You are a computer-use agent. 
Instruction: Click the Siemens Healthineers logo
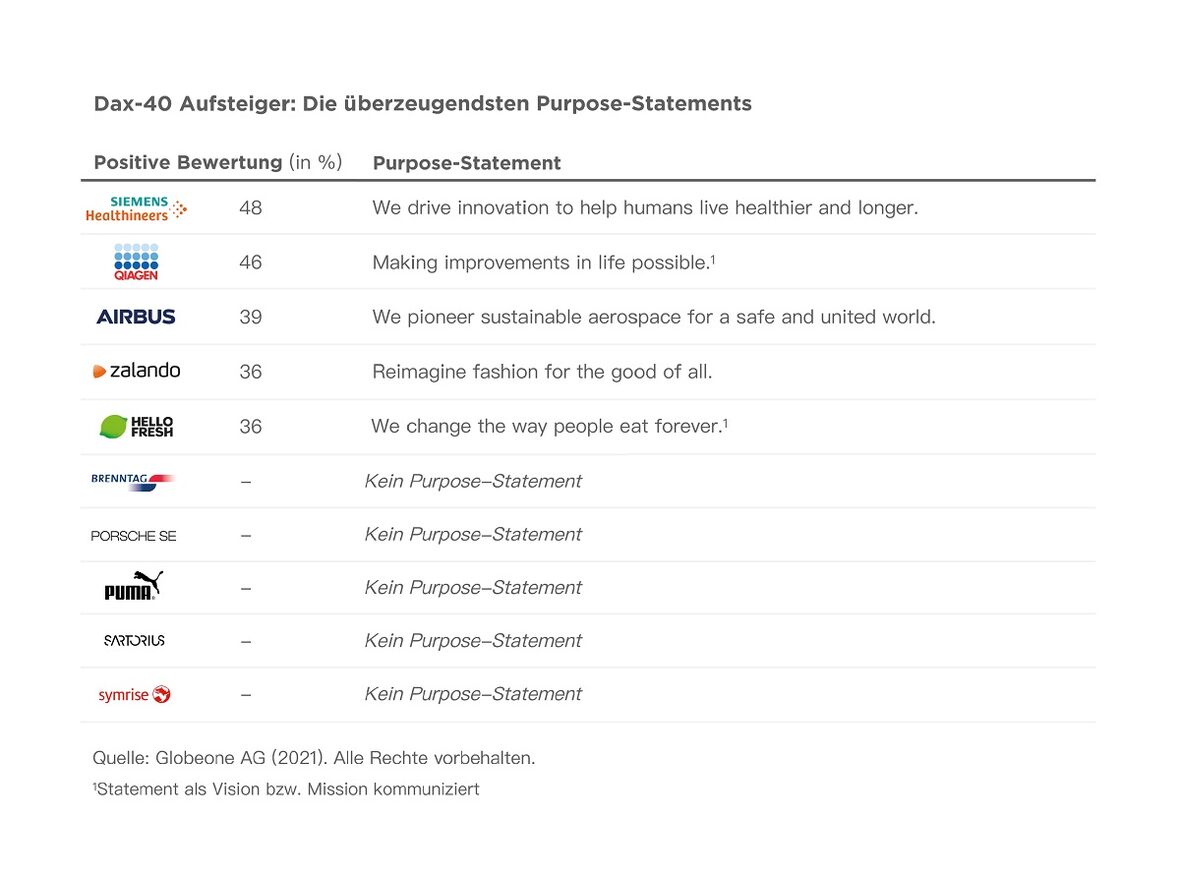[x=136, y=208]
